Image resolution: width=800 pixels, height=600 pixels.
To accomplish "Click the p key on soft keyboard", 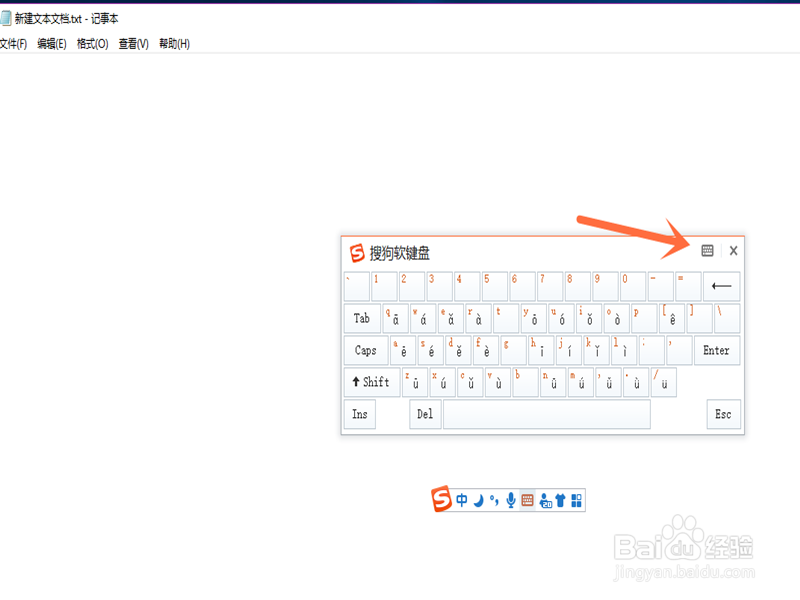I will click(x=644, y=318).
